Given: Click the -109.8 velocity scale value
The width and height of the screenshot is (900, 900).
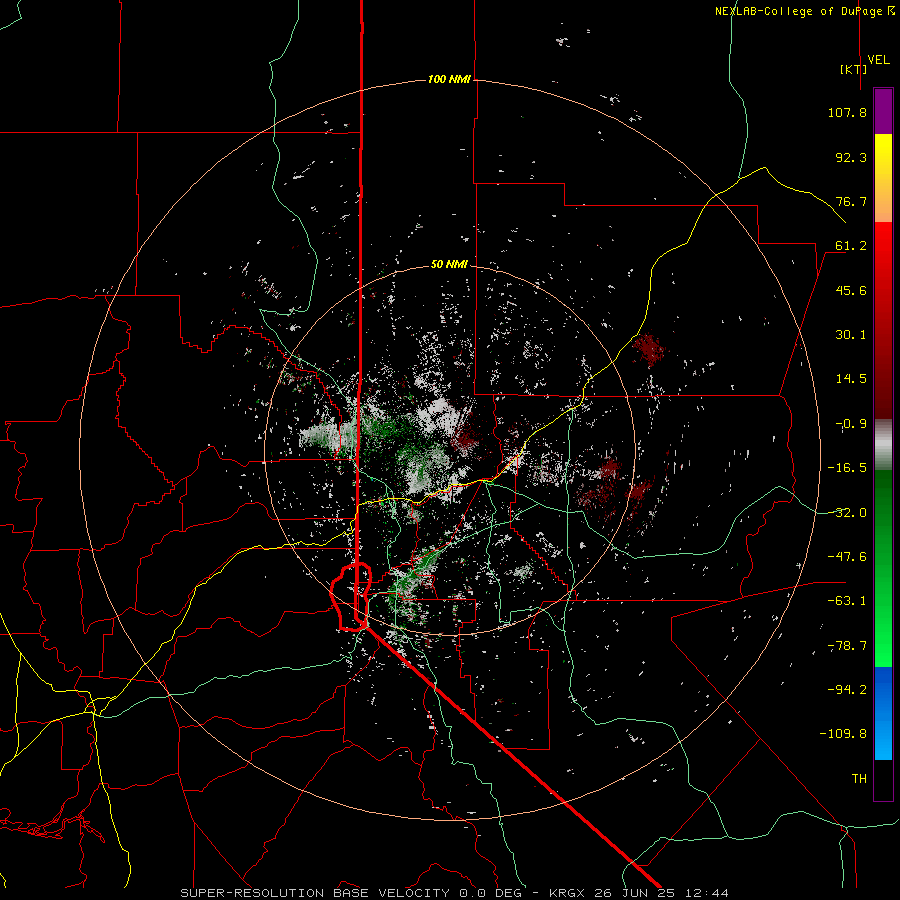Looking at the screenshot, I should click(x=843, y=734).
